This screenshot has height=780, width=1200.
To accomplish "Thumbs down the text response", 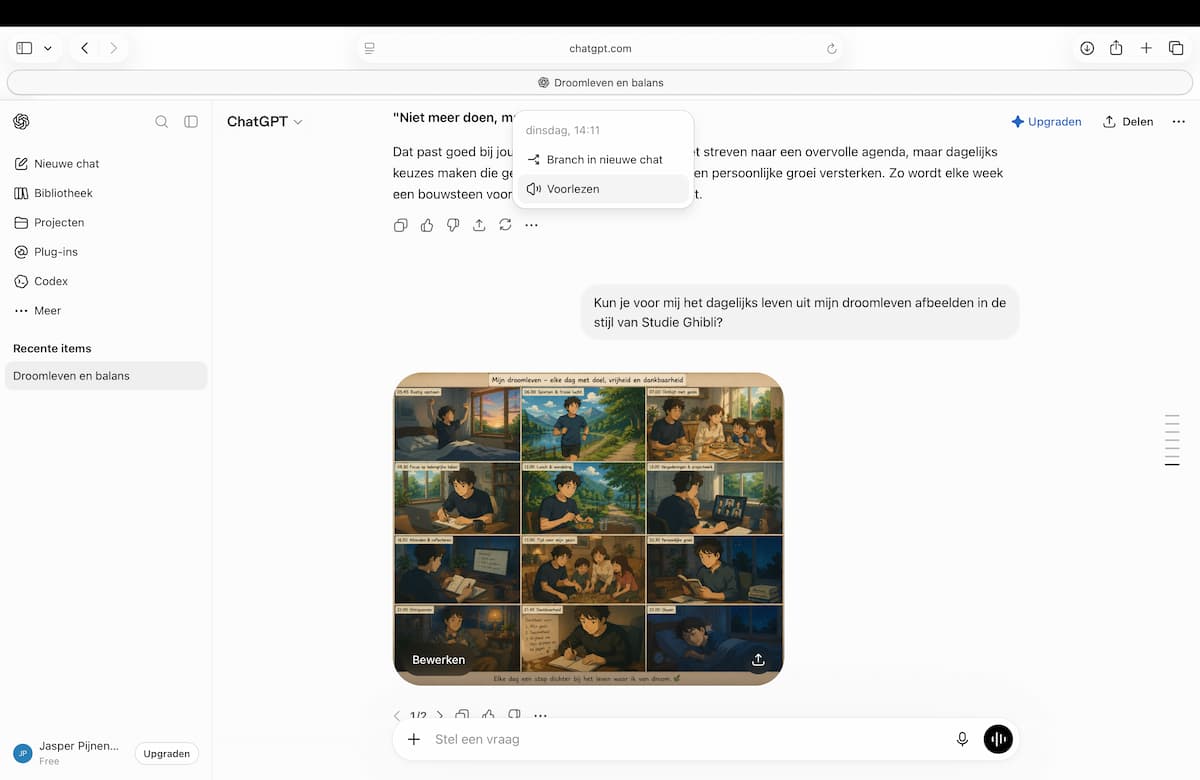I will [453, 226].
